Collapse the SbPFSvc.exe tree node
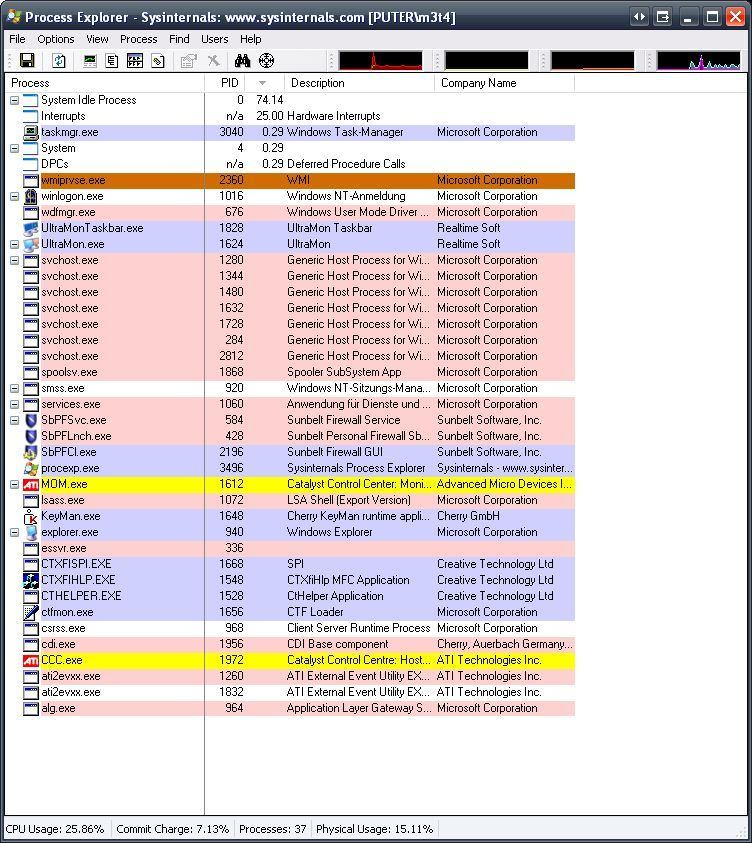This screenshot has height=843, width=752. tap(15, 420)
